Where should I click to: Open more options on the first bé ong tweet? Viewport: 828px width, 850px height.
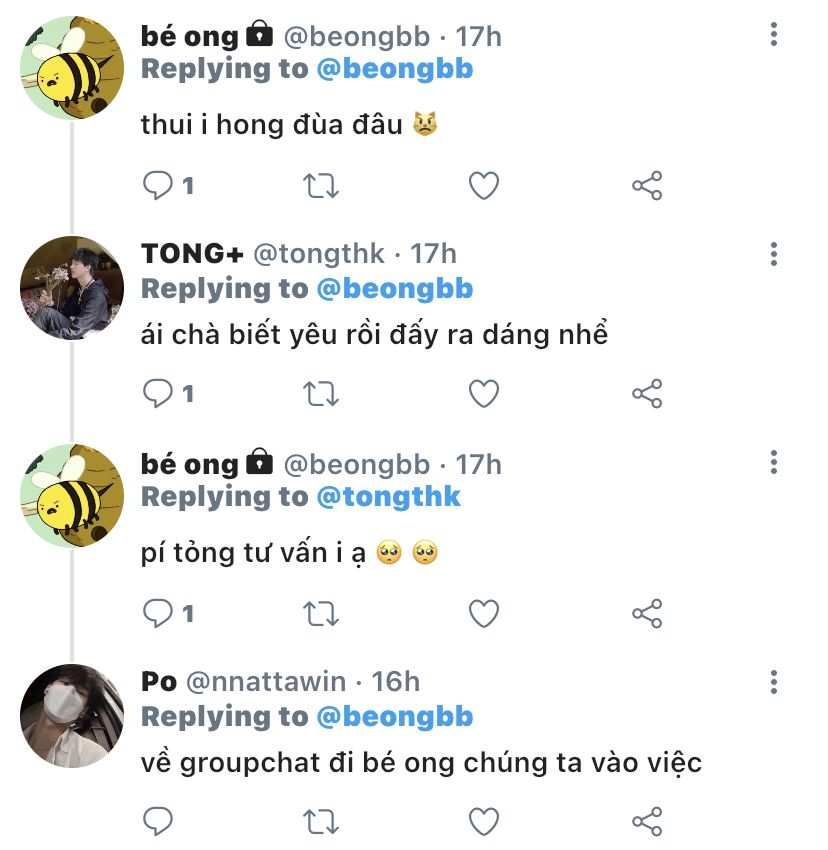coord(774,37)
